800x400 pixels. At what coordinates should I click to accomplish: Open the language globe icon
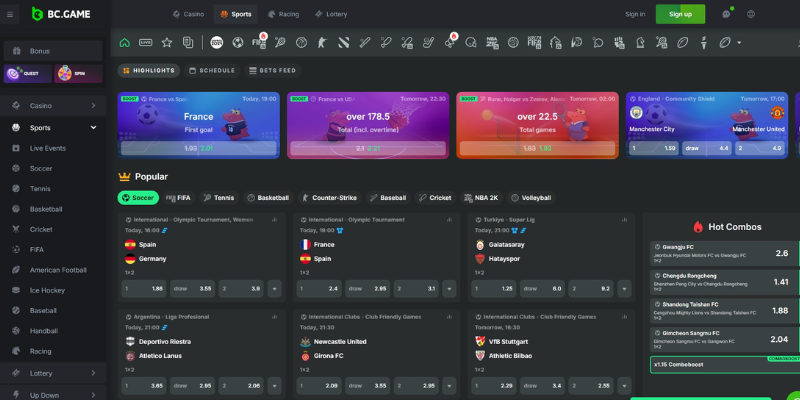pos(751,14)
